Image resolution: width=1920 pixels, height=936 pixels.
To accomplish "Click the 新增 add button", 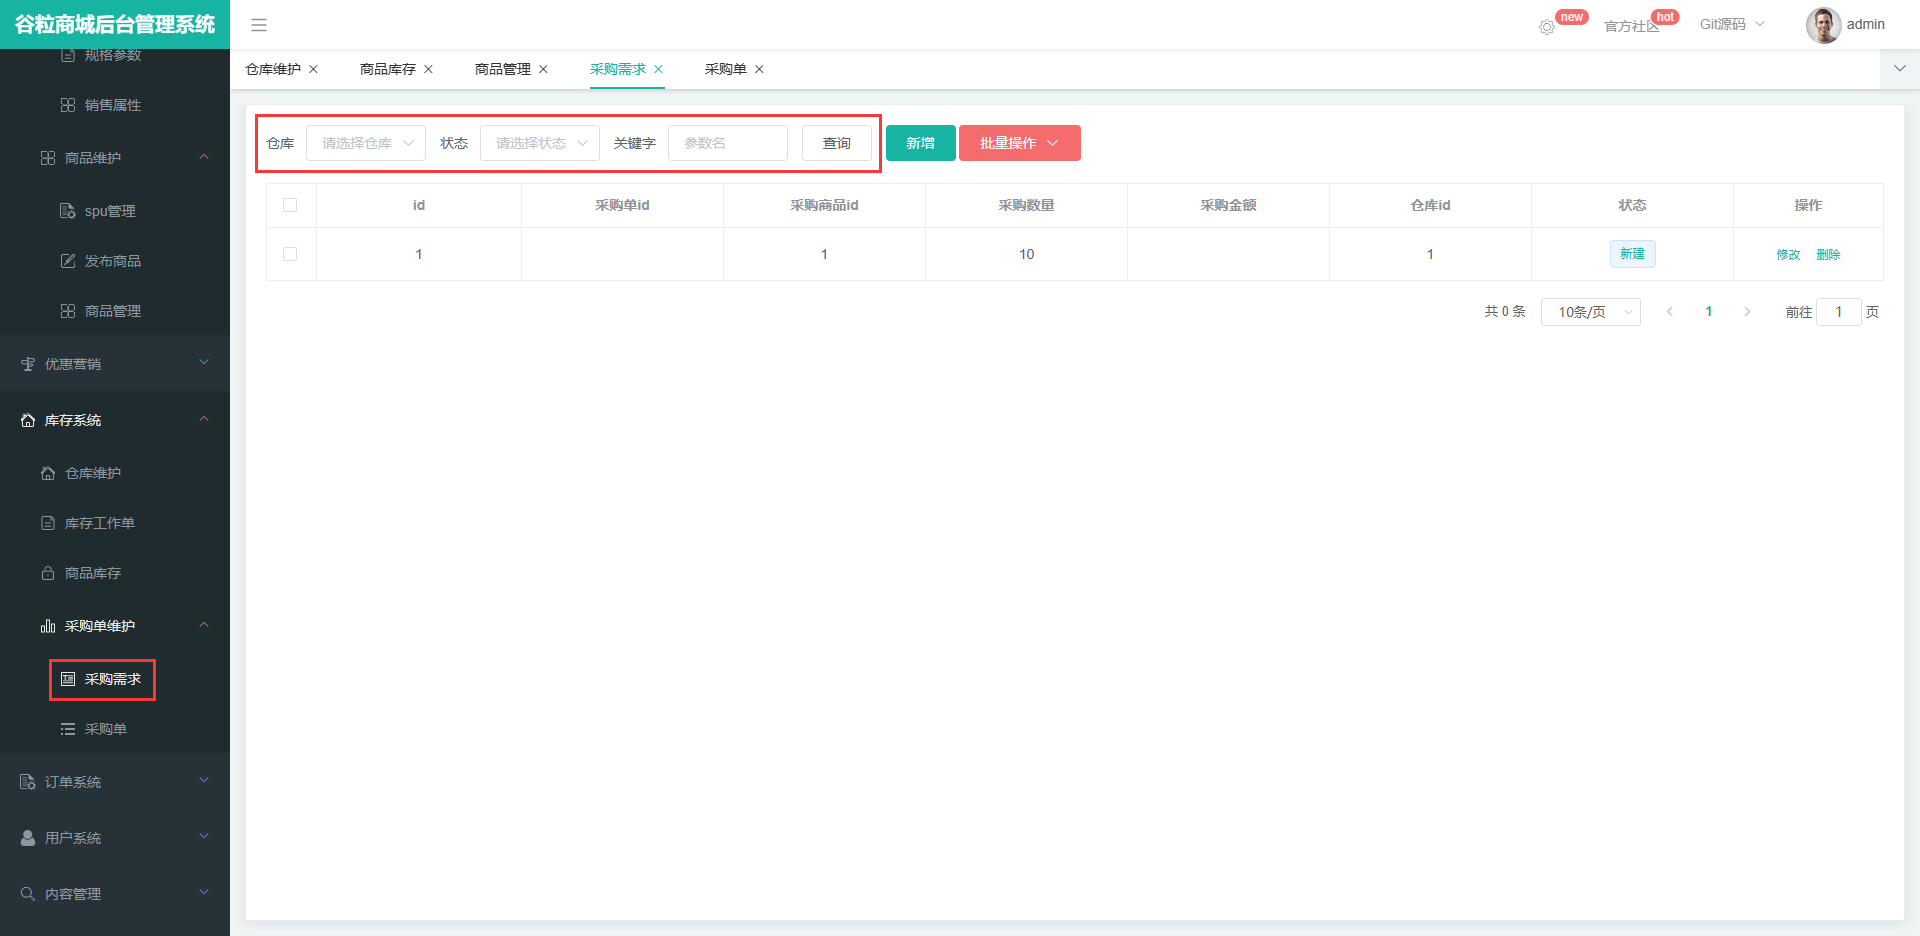I will coord(920,143).
